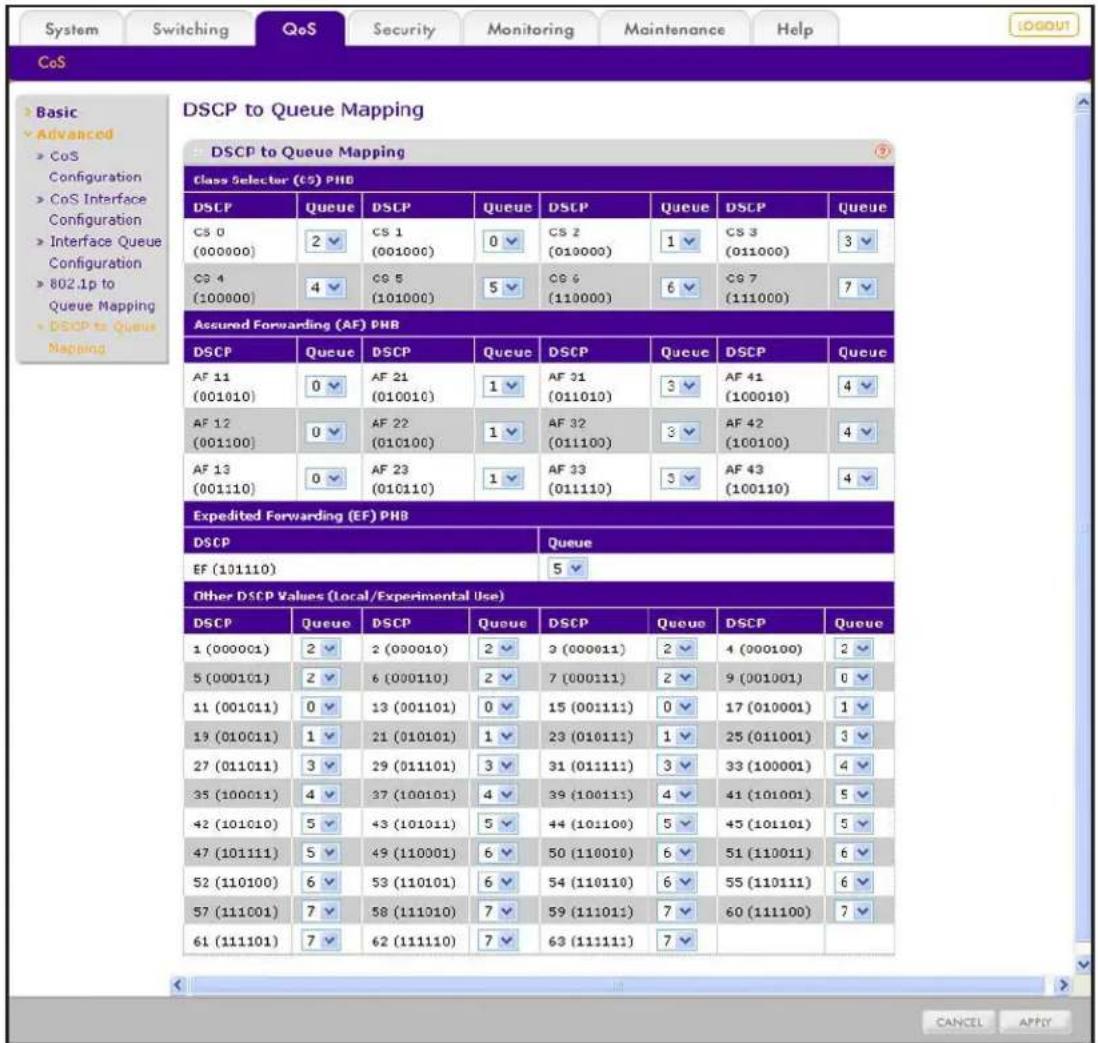1098x1043 pixels.
Task: Open queue dropdown for DSCP 54 (110110)
Action: [x=676, y=883]
